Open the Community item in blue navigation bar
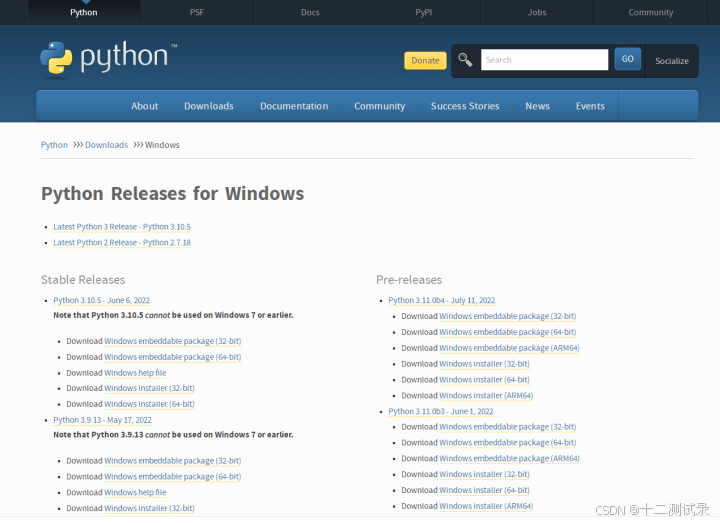This screenshot has width=720, height=523. [379, 106]
